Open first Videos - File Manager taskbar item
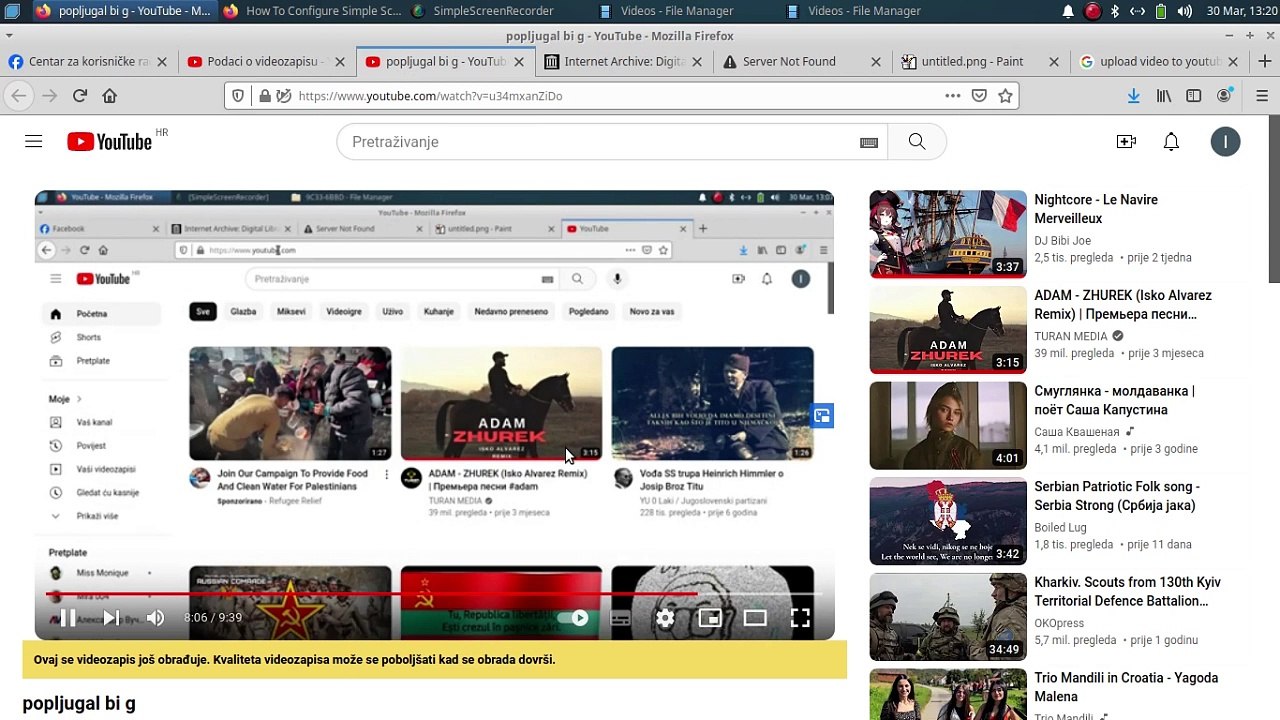1280x720 pixels. [x=666, y=11]
